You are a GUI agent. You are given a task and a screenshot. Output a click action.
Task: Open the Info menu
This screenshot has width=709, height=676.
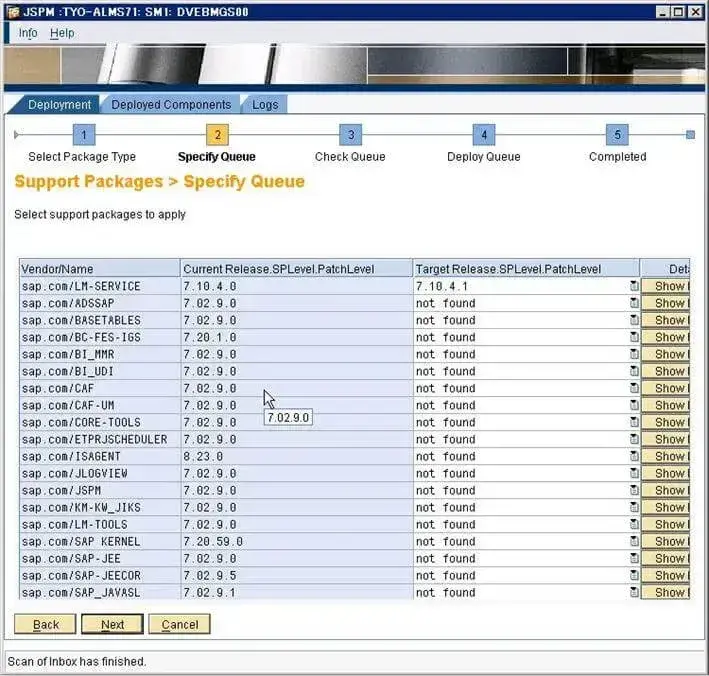coord(28,33)
